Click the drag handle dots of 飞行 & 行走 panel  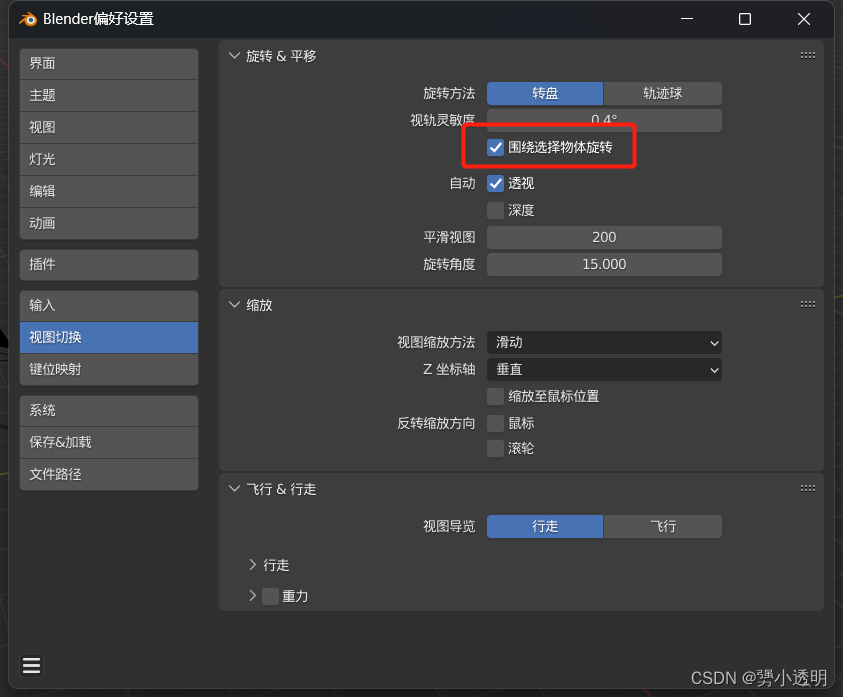pos(808,488)
